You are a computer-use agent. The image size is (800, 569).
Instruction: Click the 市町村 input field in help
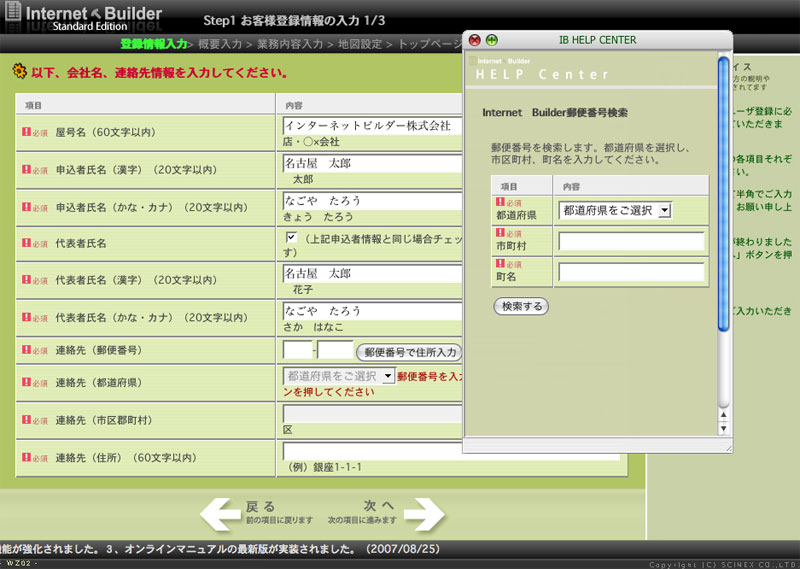tap(631, 241)
